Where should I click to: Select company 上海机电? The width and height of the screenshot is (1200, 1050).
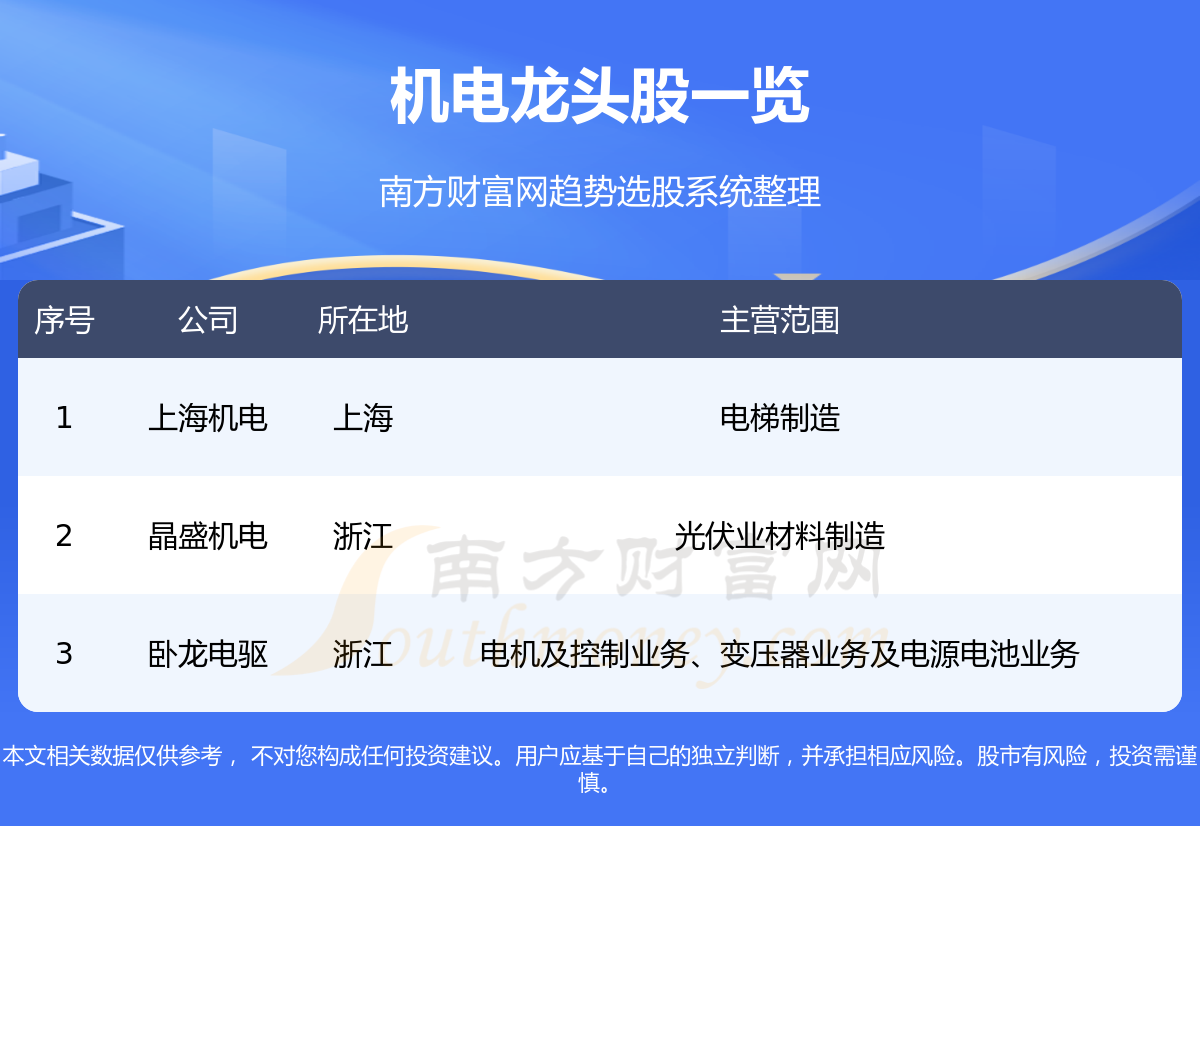click(208, 417)
